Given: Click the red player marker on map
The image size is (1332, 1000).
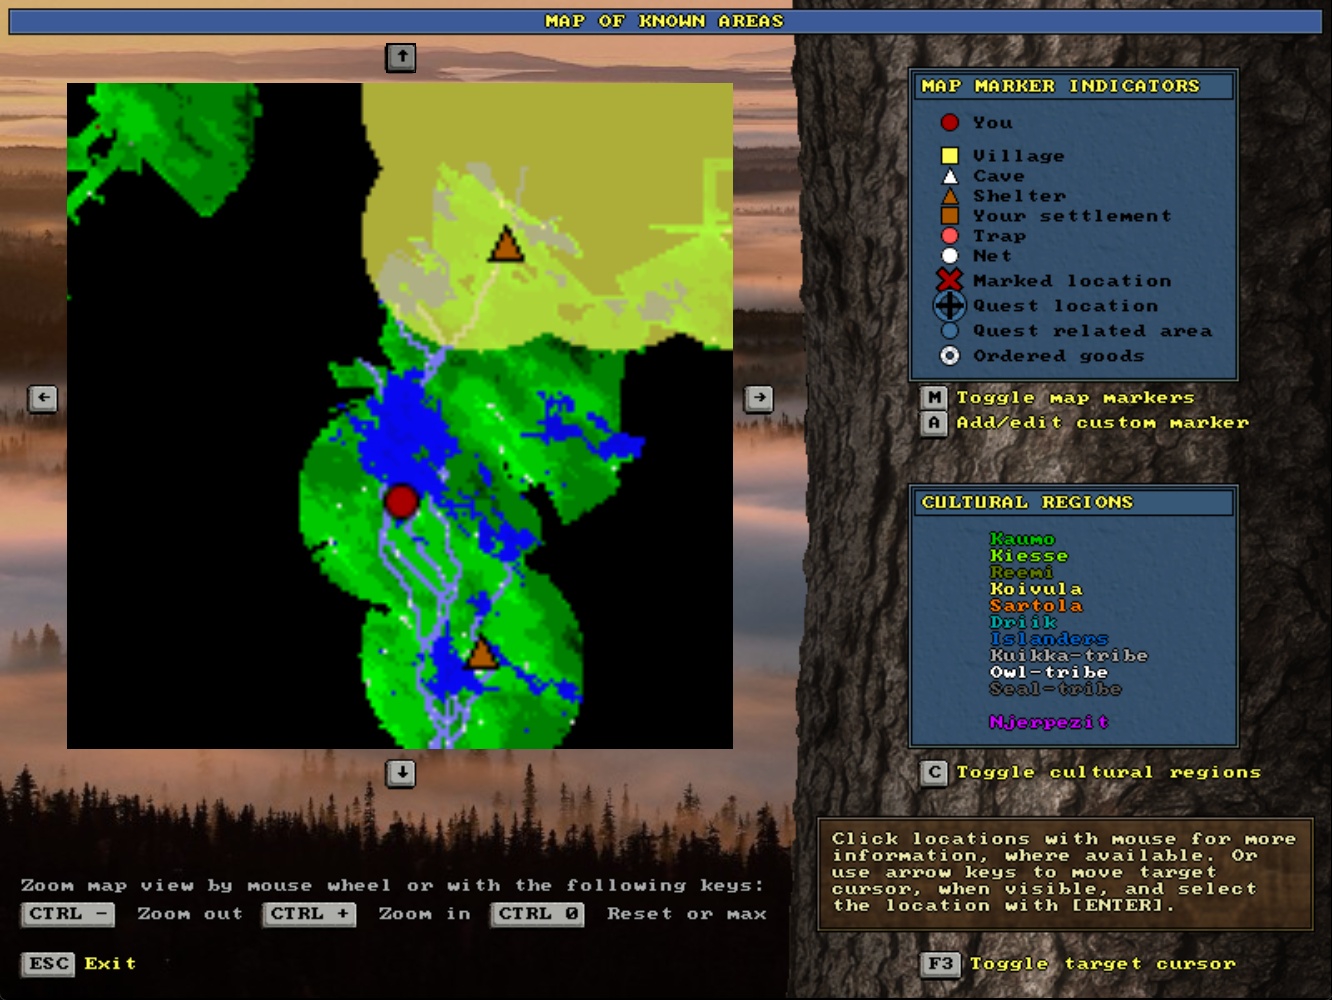Looking at the screenshot, I should tap(401, 501).
